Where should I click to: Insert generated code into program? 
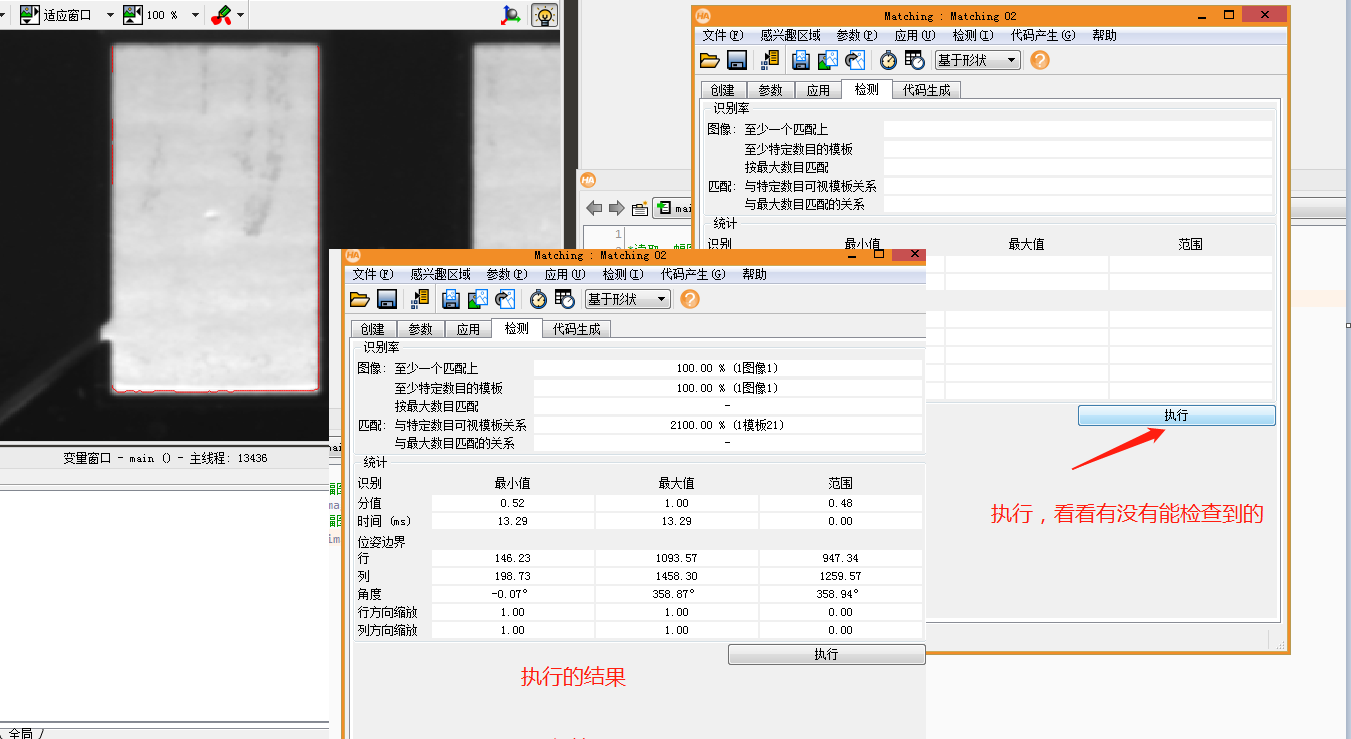pos(419,298)
